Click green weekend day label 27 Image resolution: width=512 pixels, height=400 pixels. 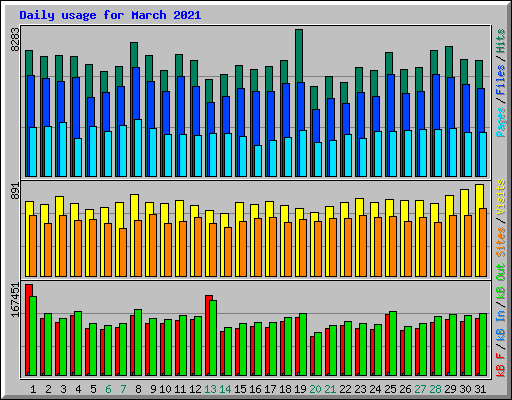click(x=420, y=389)
